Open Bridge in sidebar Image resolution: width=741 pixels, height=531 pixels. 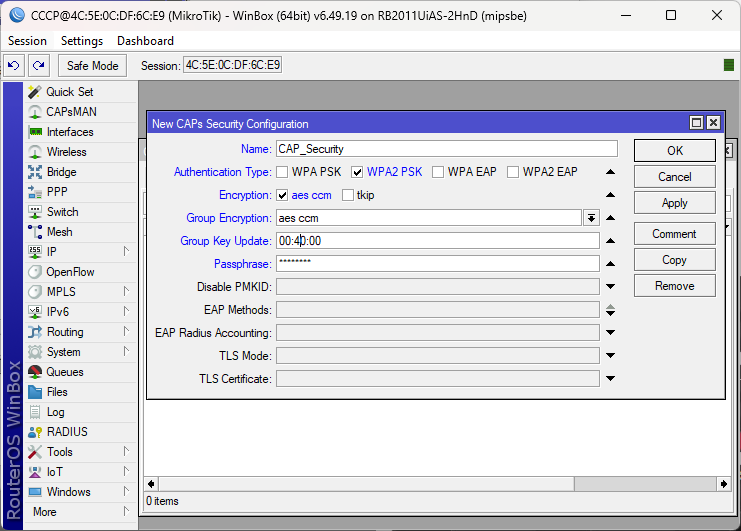point(80,172)
